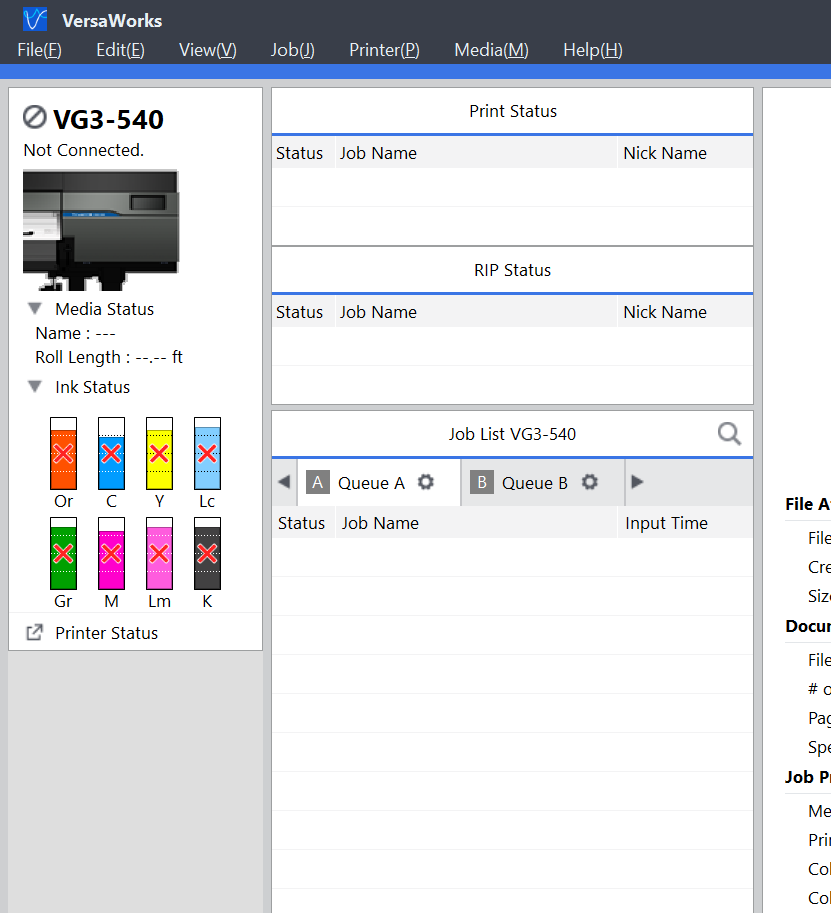Open the View menu
The height and width of the screenshot is (913, 831).
pyautogui.click(x=208, y=50)
